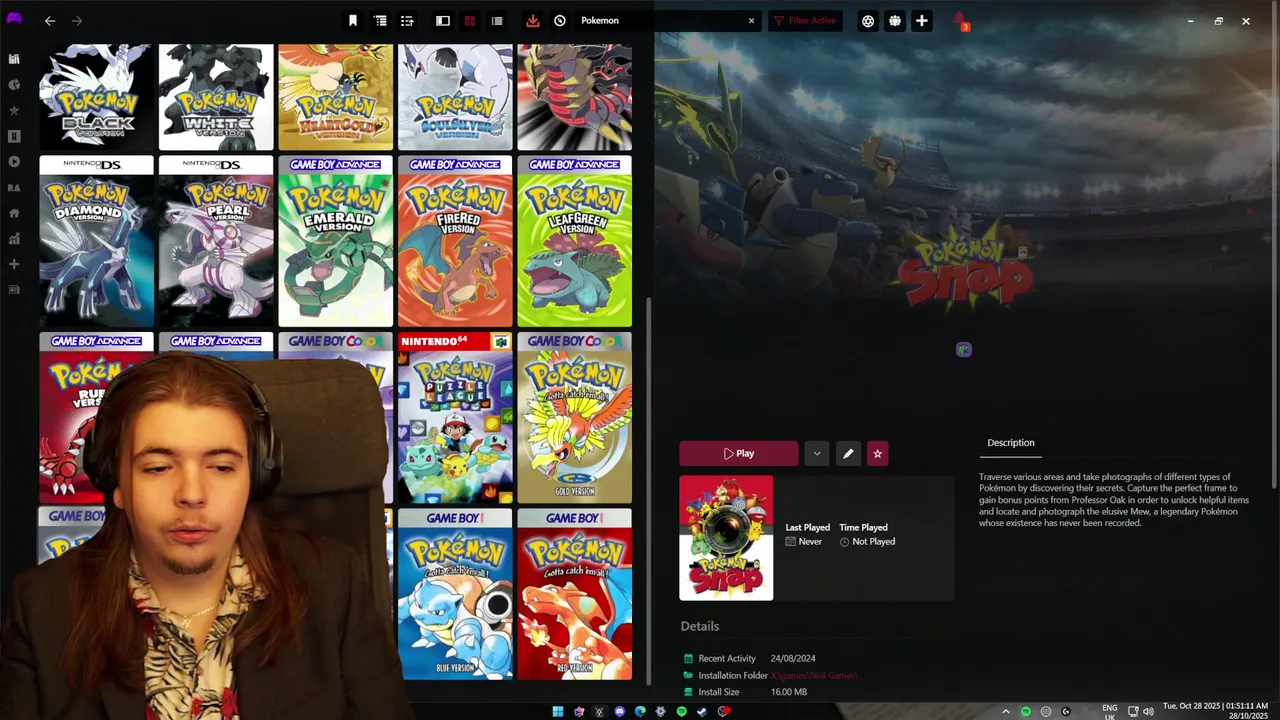
Task: Open the installation folder link
Action: click(x=814, y=676)
